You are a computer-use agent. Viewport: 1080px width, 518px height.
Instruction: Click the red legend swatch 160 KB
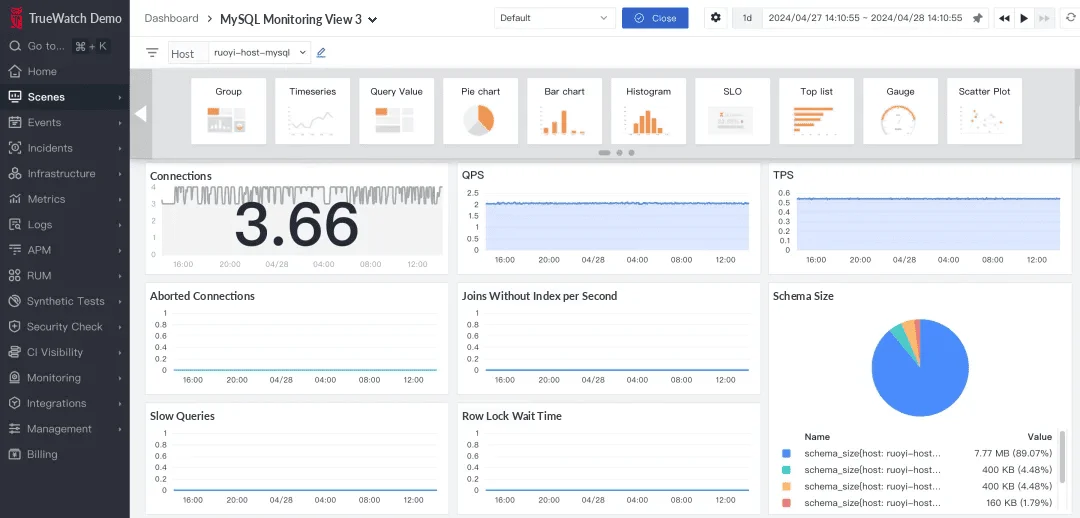coord(787,503)
